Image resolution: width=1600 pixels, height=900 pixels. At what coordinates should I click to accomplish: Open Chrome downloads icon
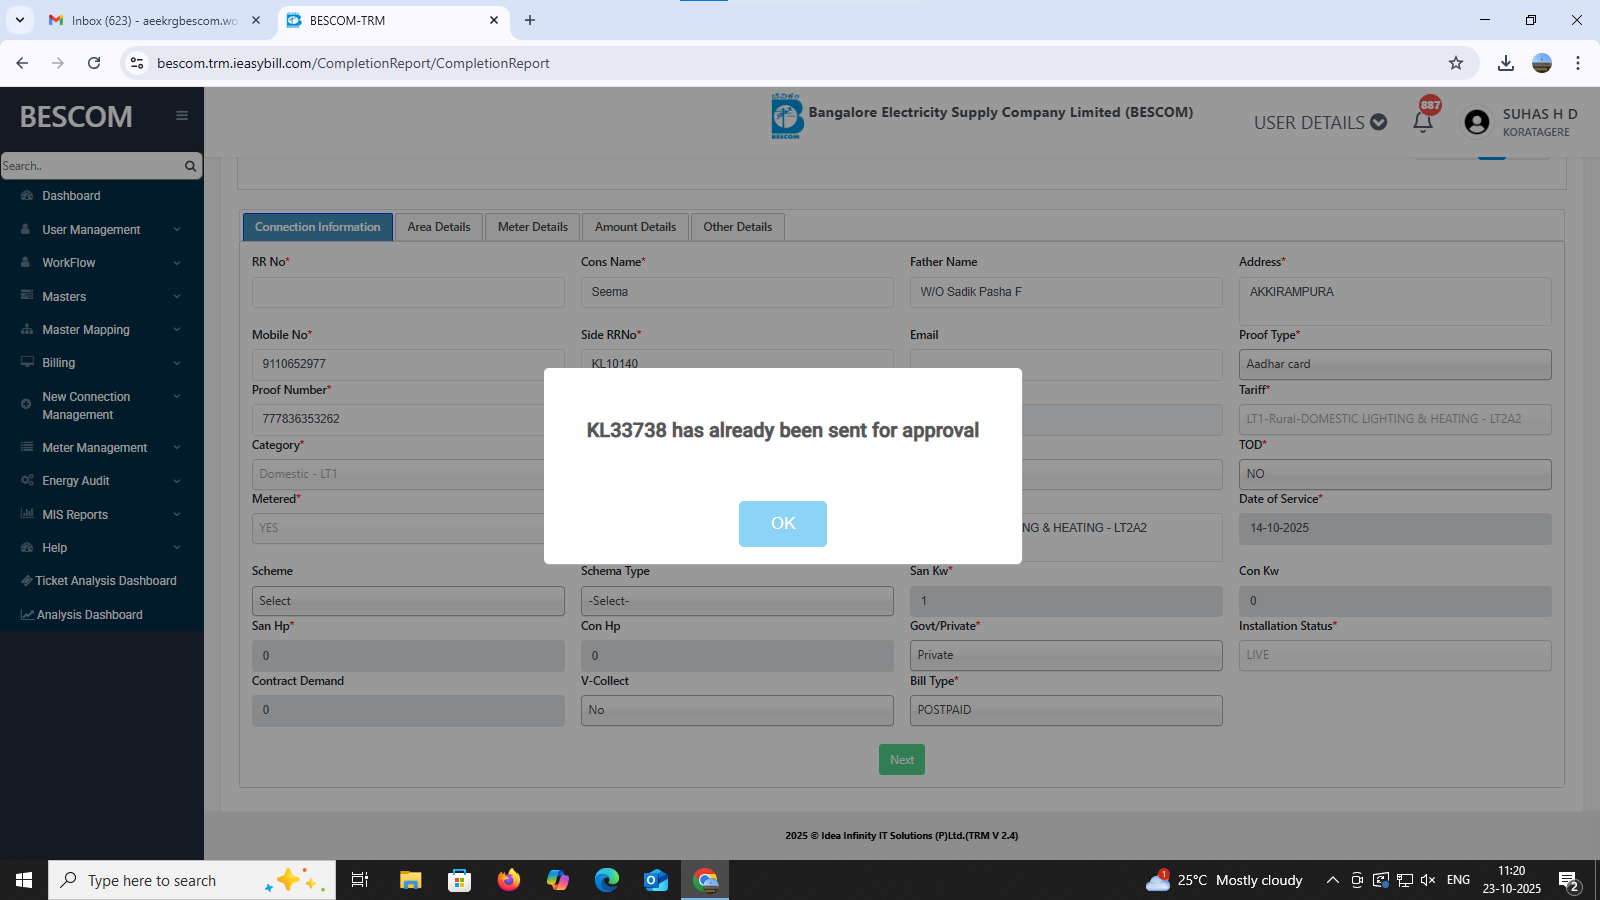tap(1506, 63)
